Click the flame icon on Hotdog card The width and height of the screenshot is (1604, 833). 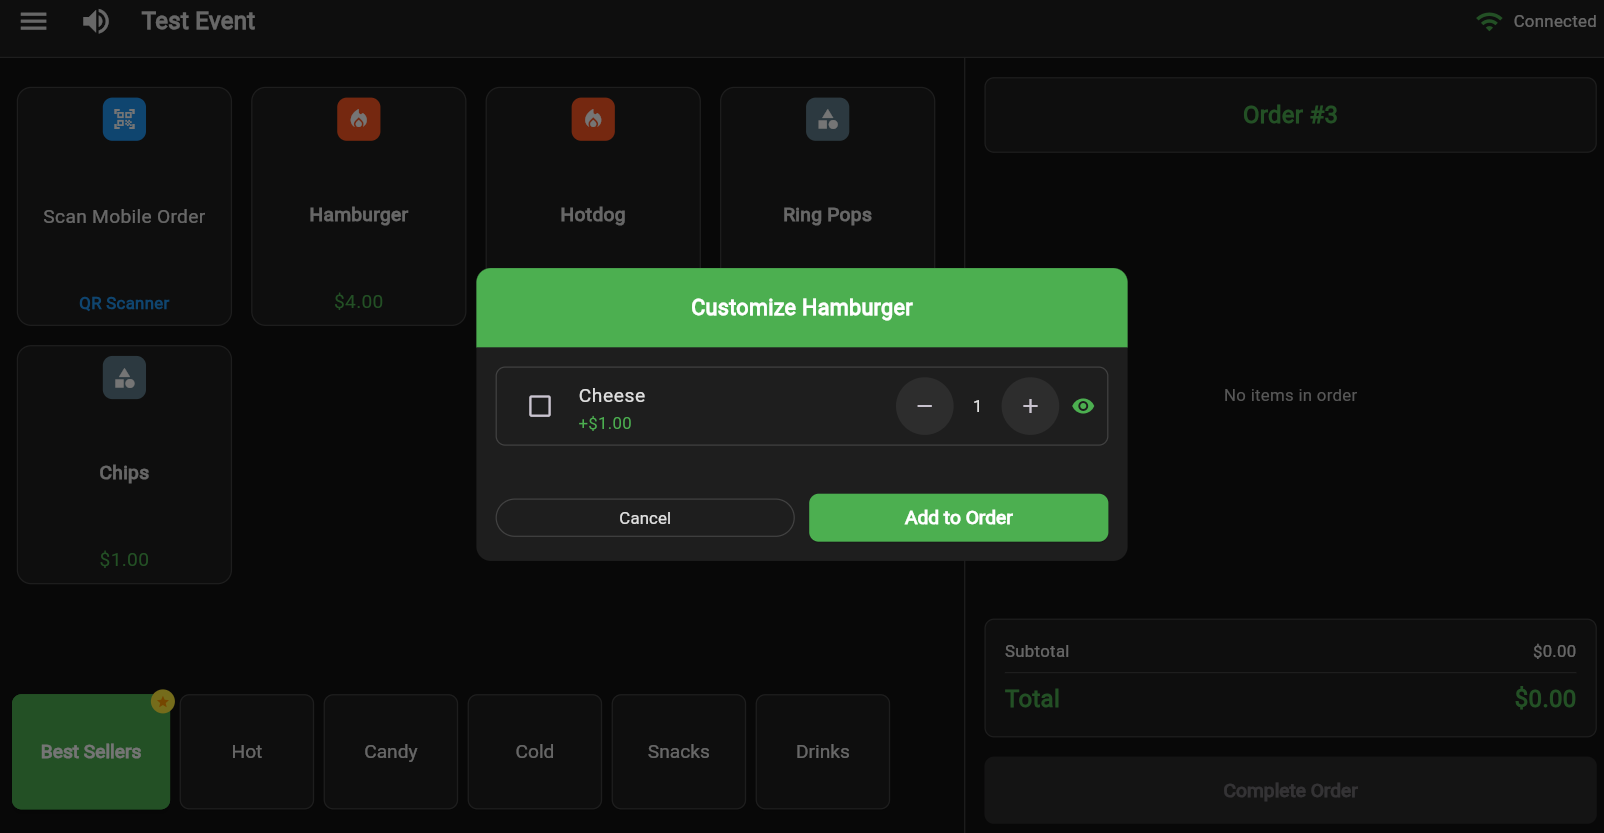[x=593, y=119]
